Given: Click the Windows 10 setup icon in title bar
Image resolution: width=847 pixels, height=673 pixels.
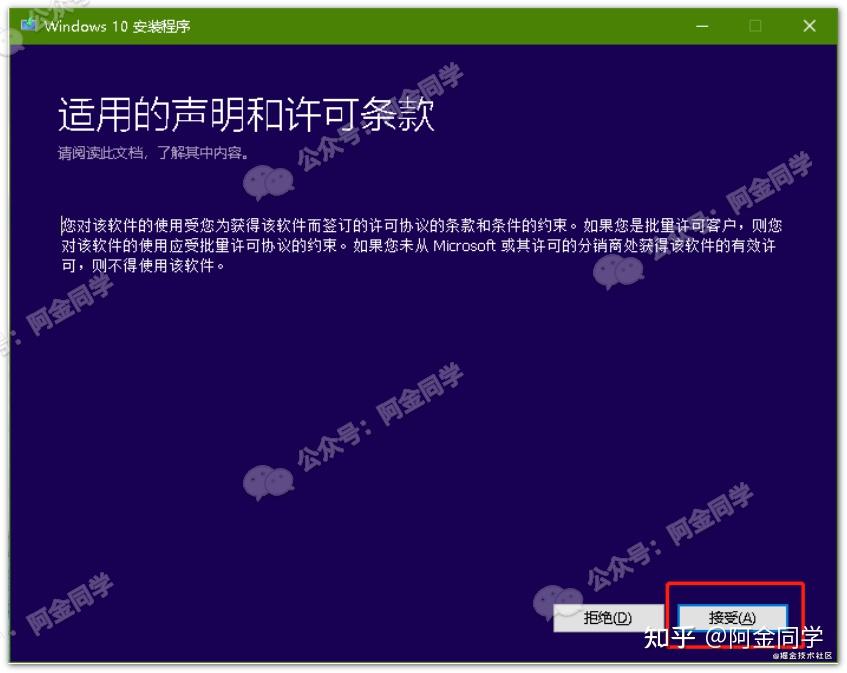Looking at the screenshot, I should click(x=29, y=24).
